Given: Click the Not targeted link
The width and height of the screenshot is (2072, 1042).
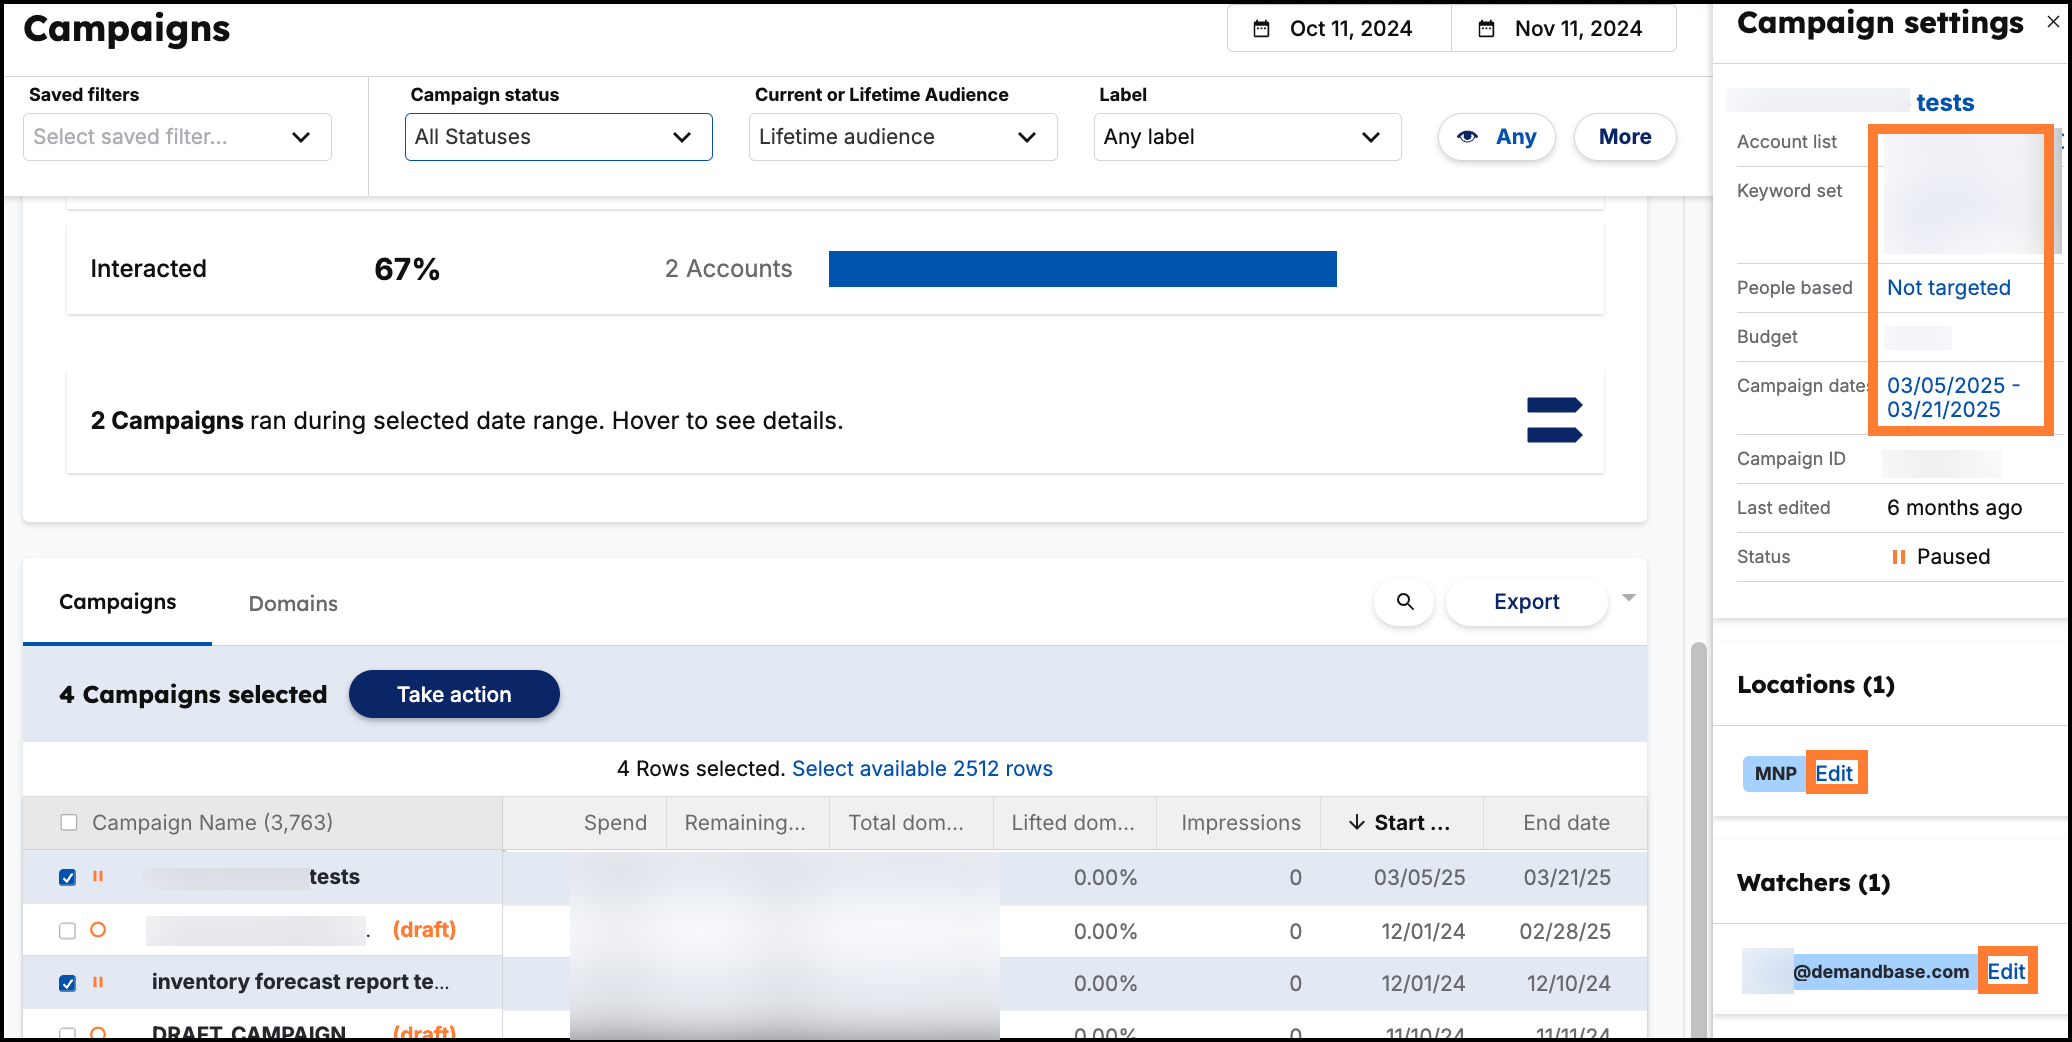Looking at the screenshot, I should [x=1948, y=288].
